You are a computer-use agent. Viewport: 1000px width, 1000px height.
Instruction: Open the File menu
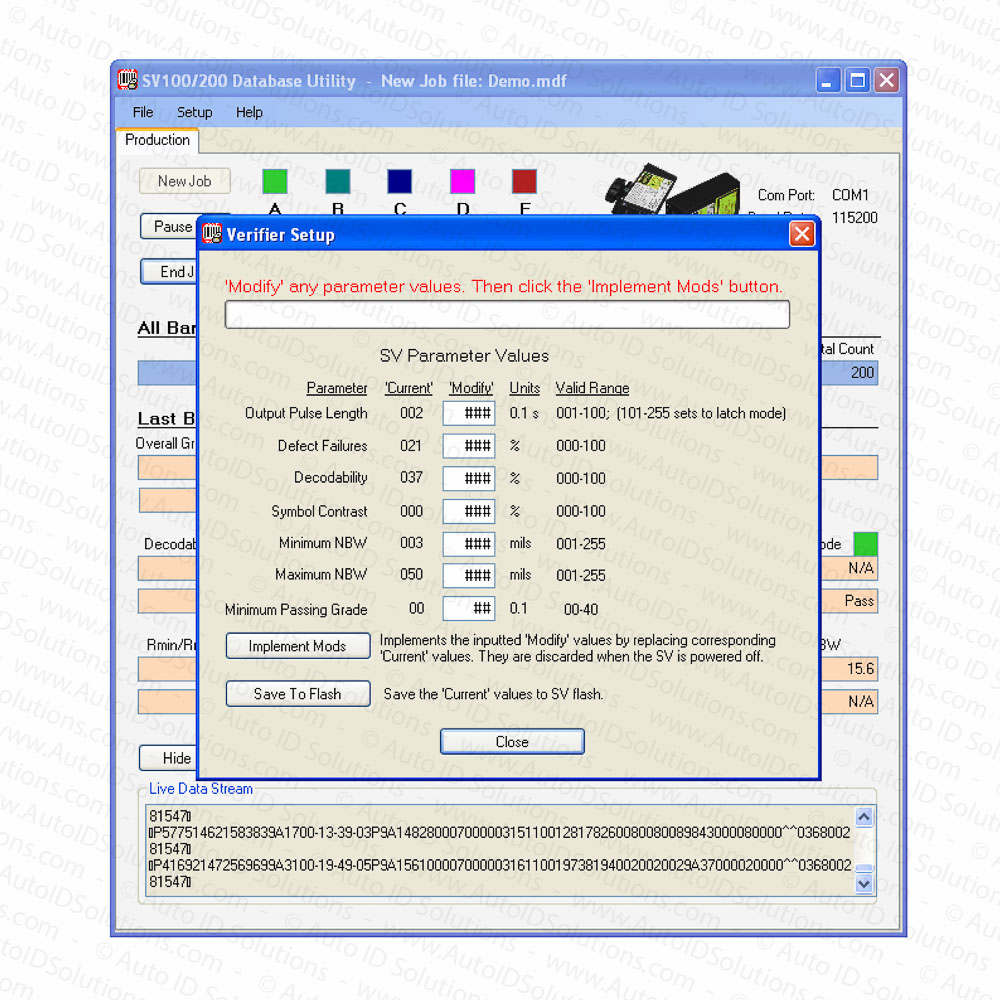click(x=143, y=112)
